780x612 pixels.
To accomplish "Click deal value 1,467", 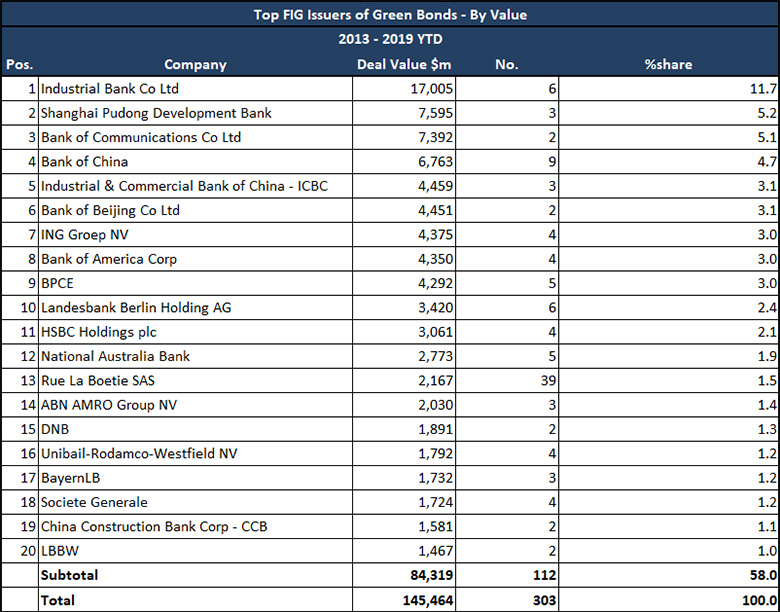I will pos(404,552).
